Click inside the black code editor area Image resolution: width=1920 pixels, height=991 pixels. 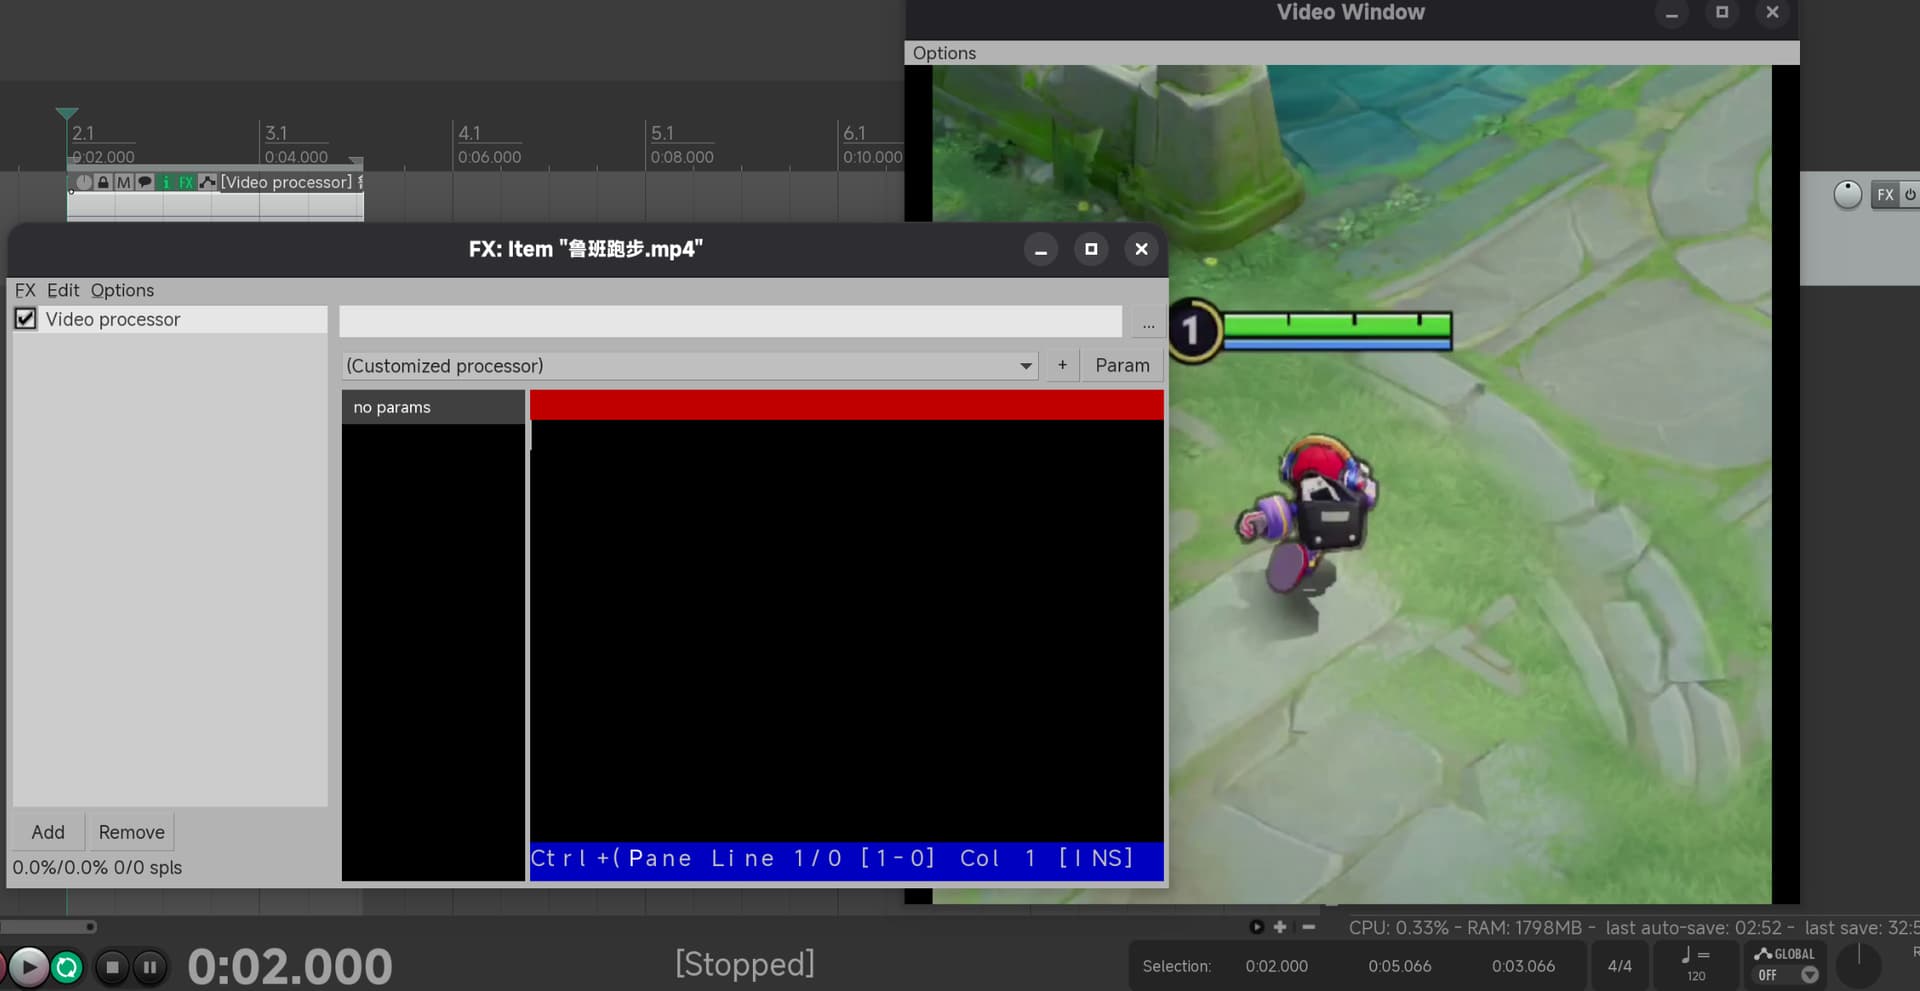846,630
